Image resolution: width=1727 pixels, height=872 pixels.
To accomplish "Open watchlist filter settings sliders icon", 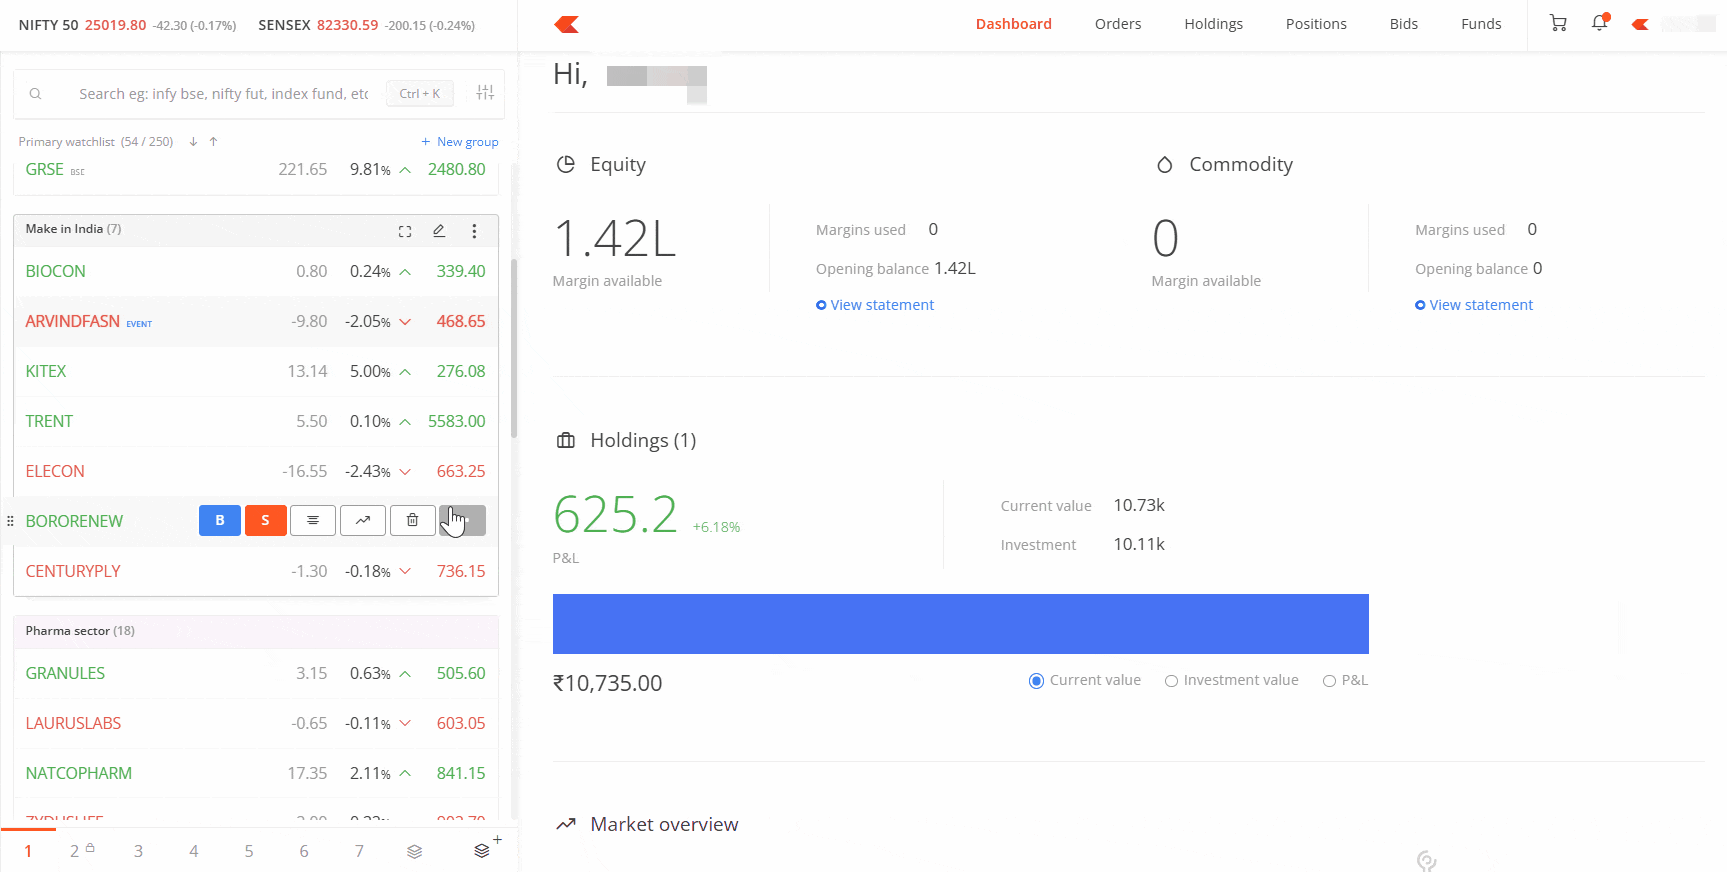I will 486,93.
